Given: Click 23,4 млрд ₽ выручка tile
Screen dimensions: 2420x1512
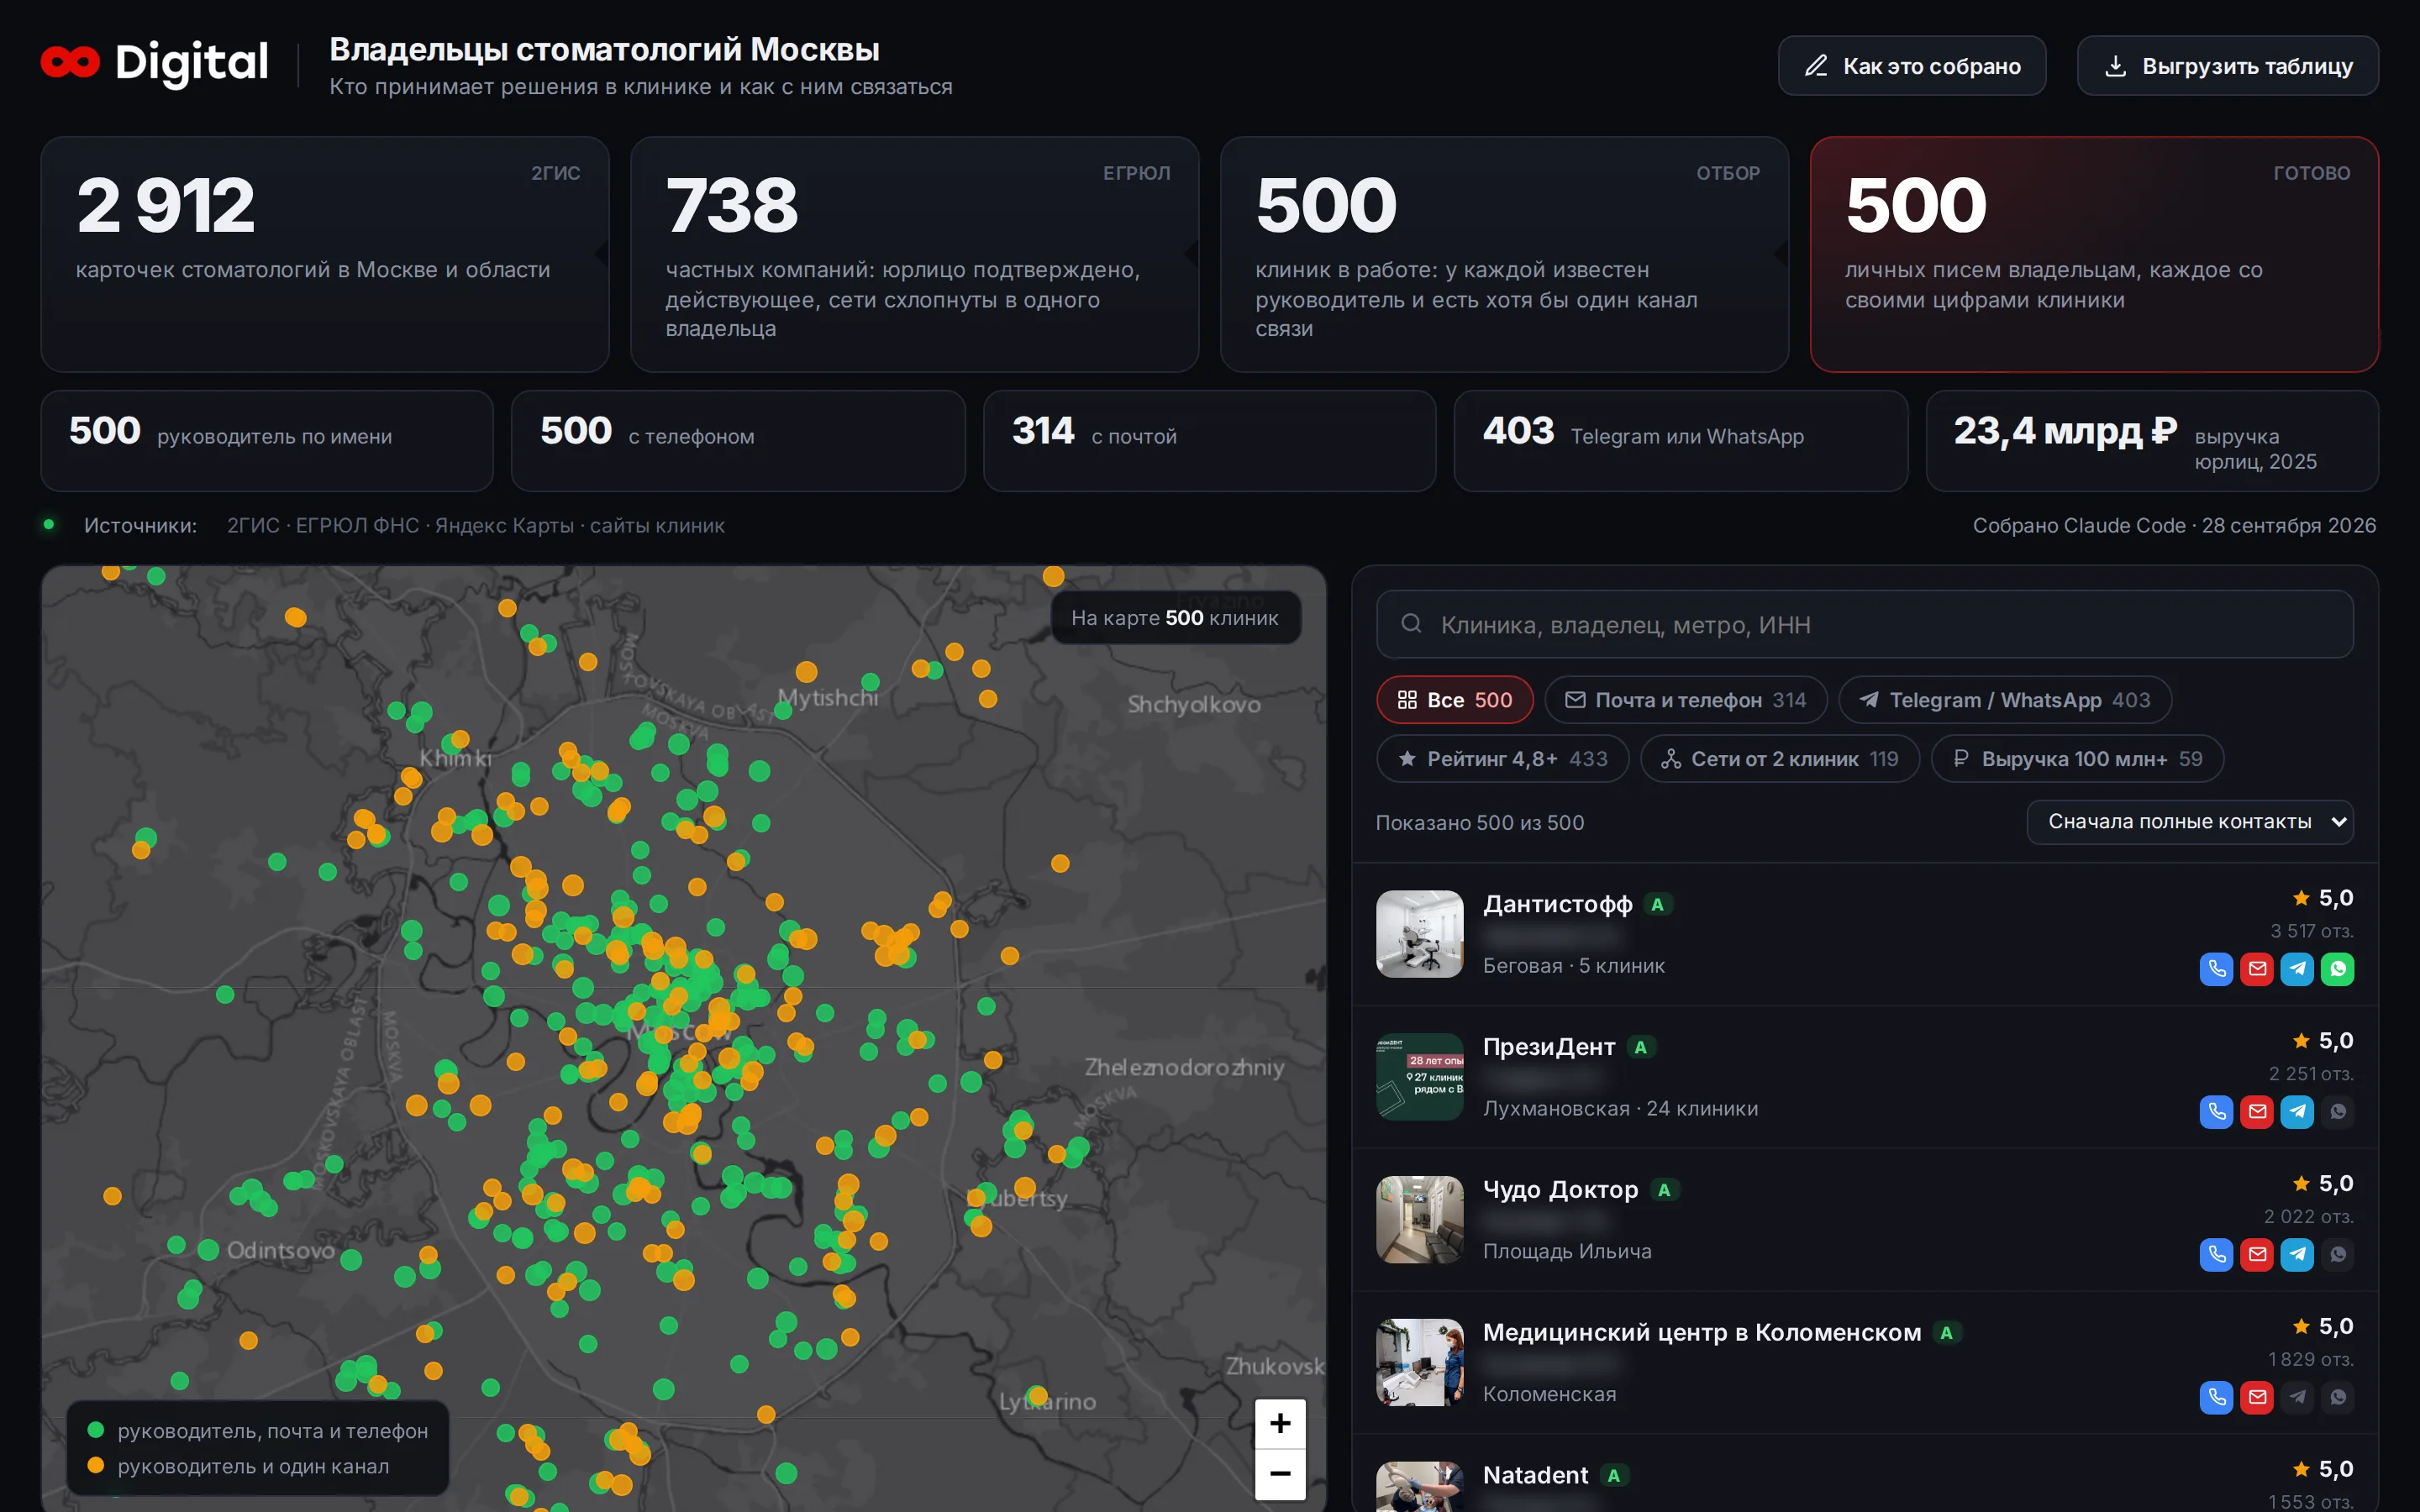Looking at the screenshot, I should pyautogui.click(x=2152, y=440).
